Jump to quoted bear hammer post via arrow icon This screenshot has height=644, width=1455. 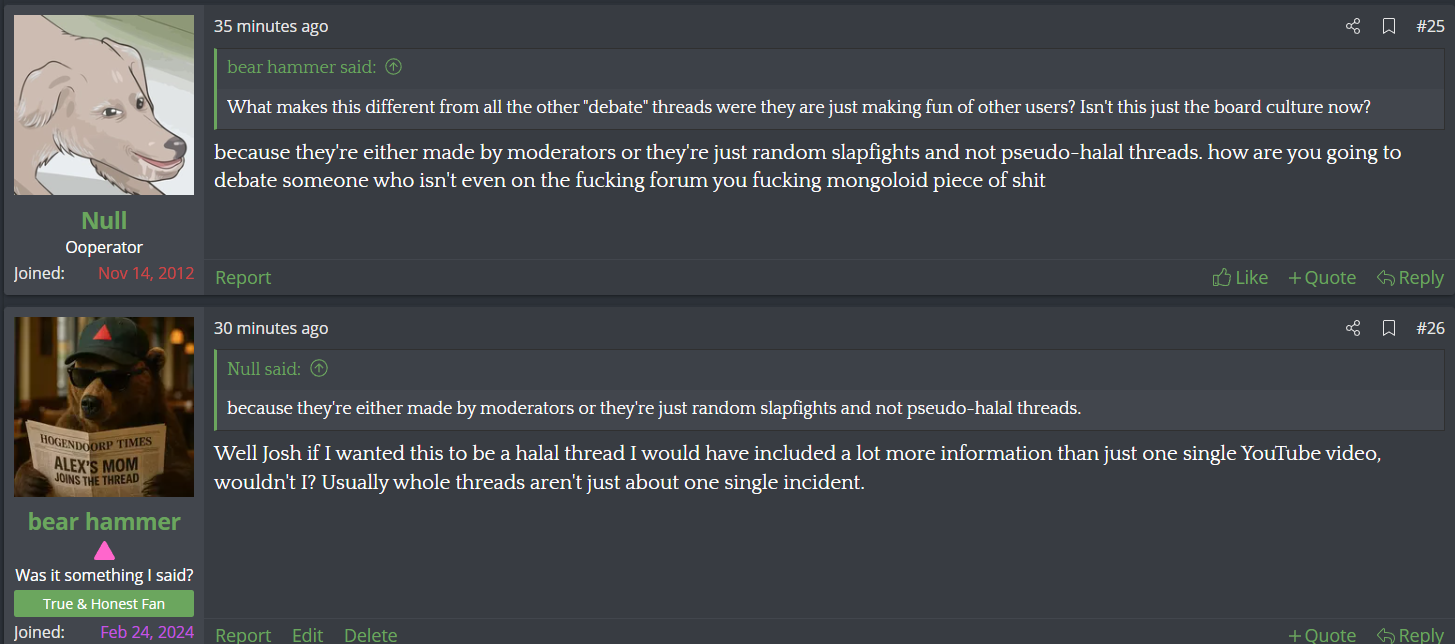(x=394, y=67)
